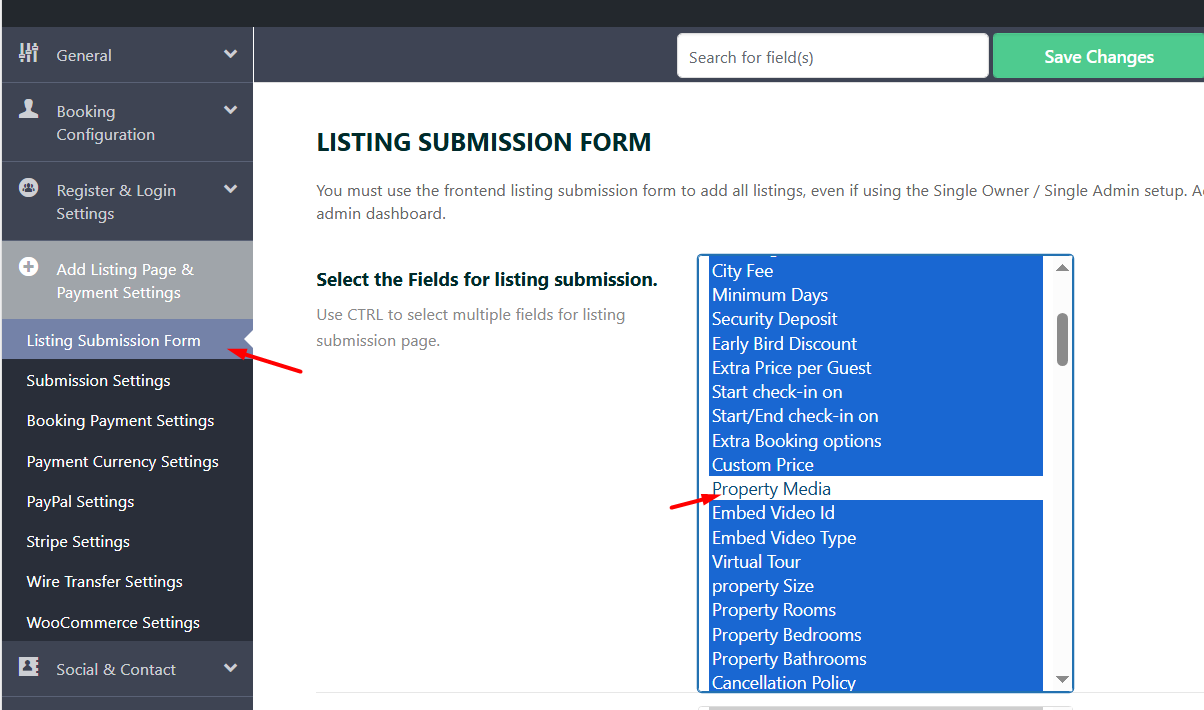Image resolution: width=1204 pixels, height=710 pixels.
Task: Expand the Booking Configuration chevron
Action: [231, 110]
